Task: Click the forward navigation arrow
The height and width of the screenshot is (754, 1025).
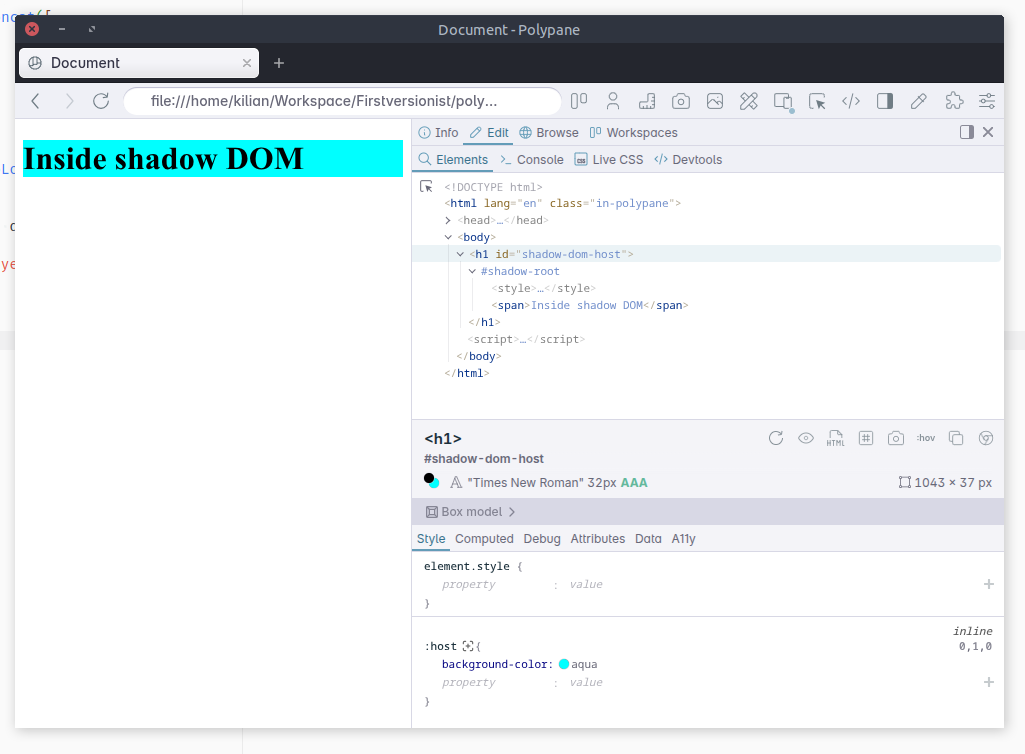Action: [x=69, y=101]
